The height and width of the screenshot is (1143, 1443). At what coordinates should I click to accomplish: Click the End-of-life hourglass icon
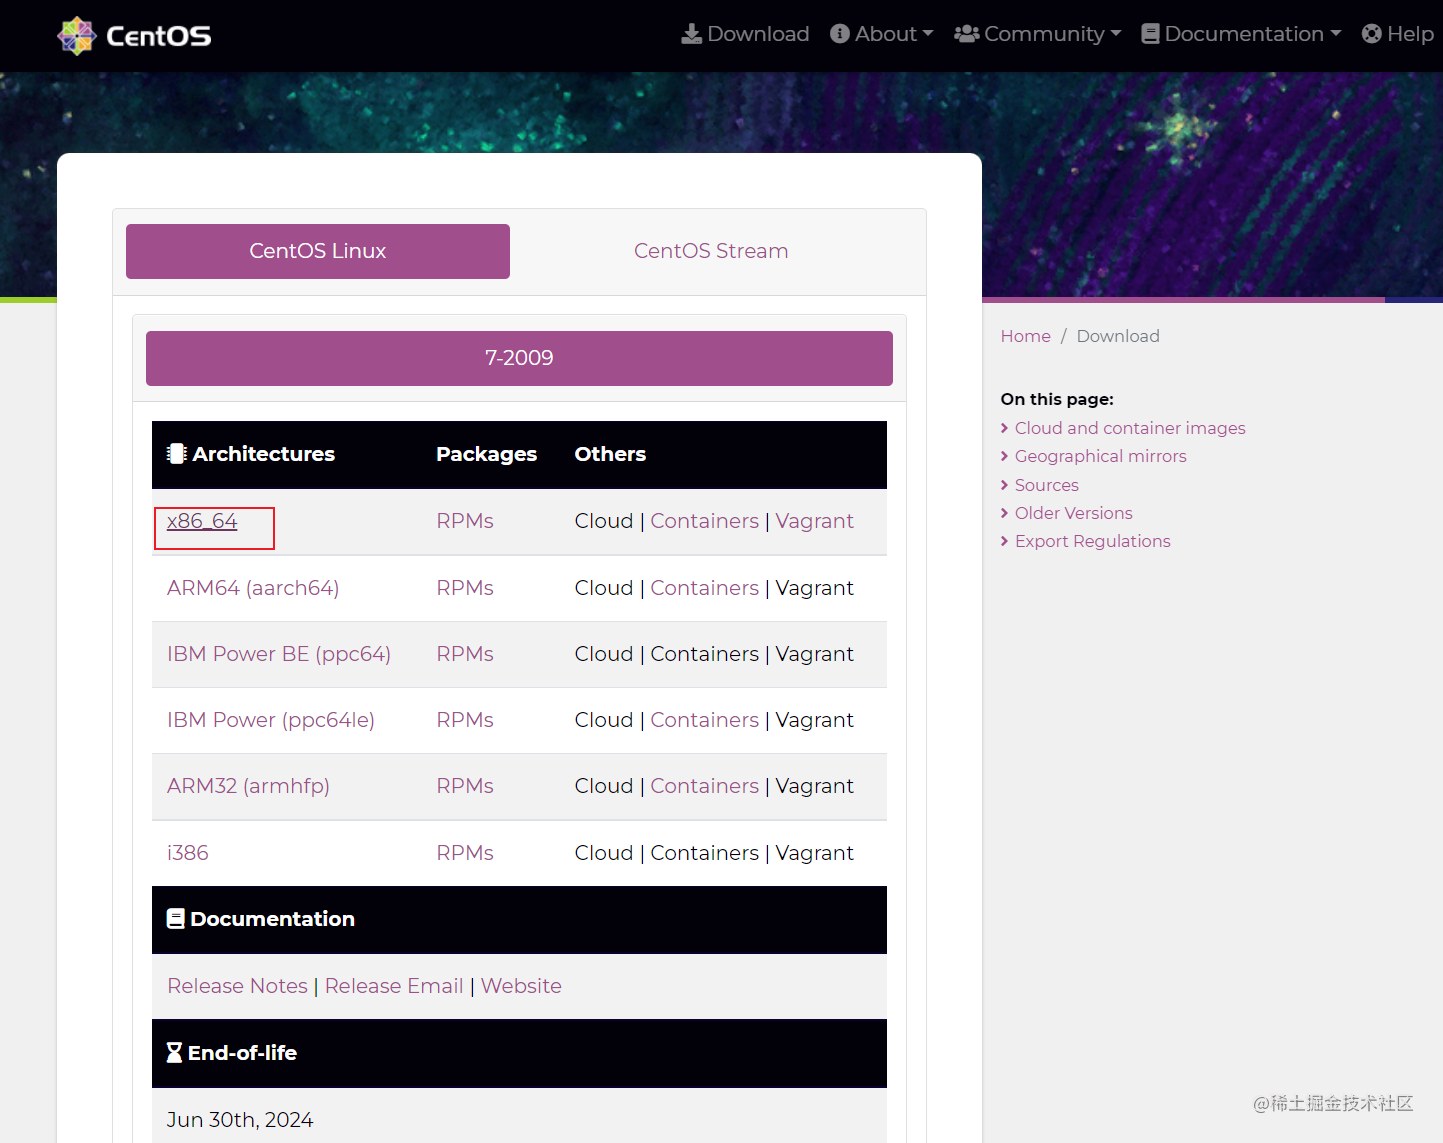coord(174,1053)
